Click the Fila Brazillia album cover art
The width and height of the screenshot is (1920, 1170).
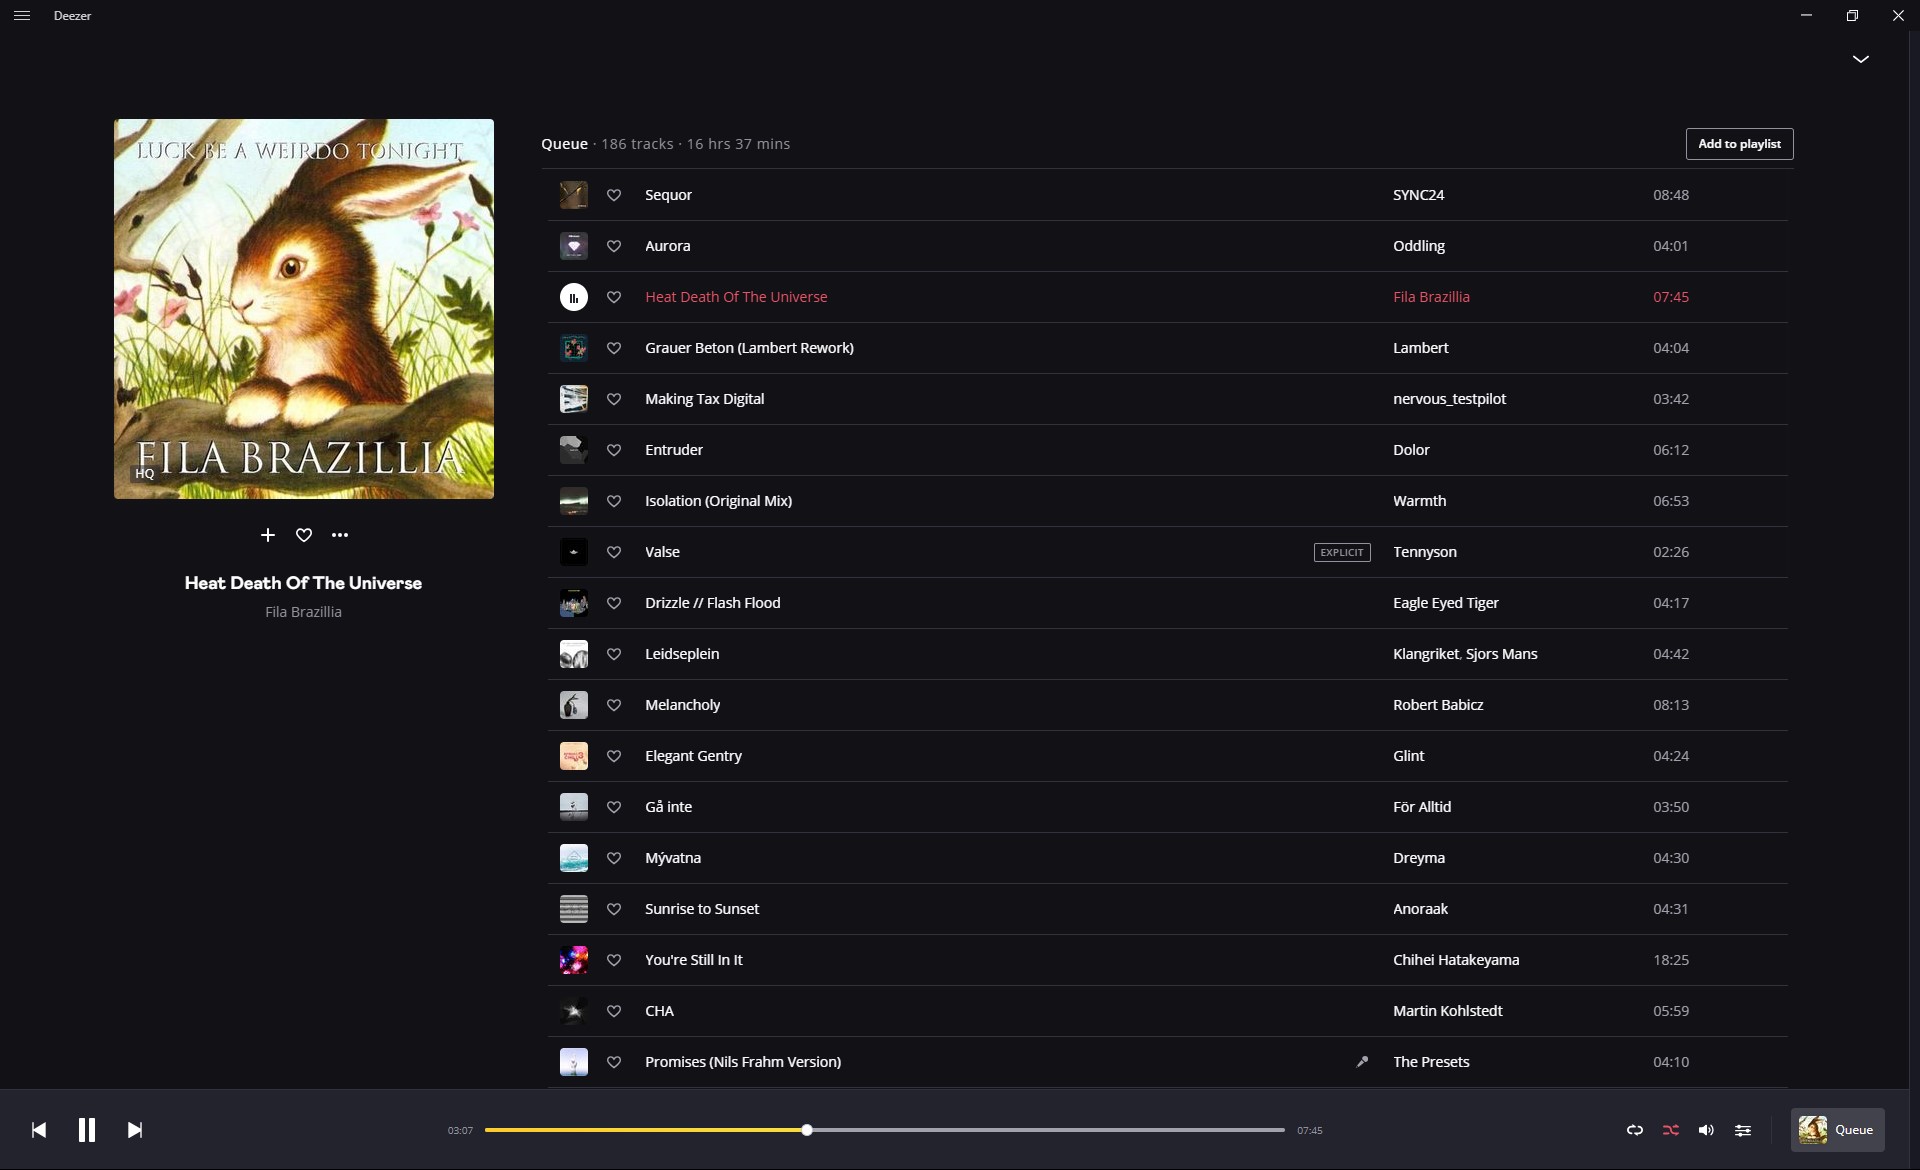tap(304, 309)
